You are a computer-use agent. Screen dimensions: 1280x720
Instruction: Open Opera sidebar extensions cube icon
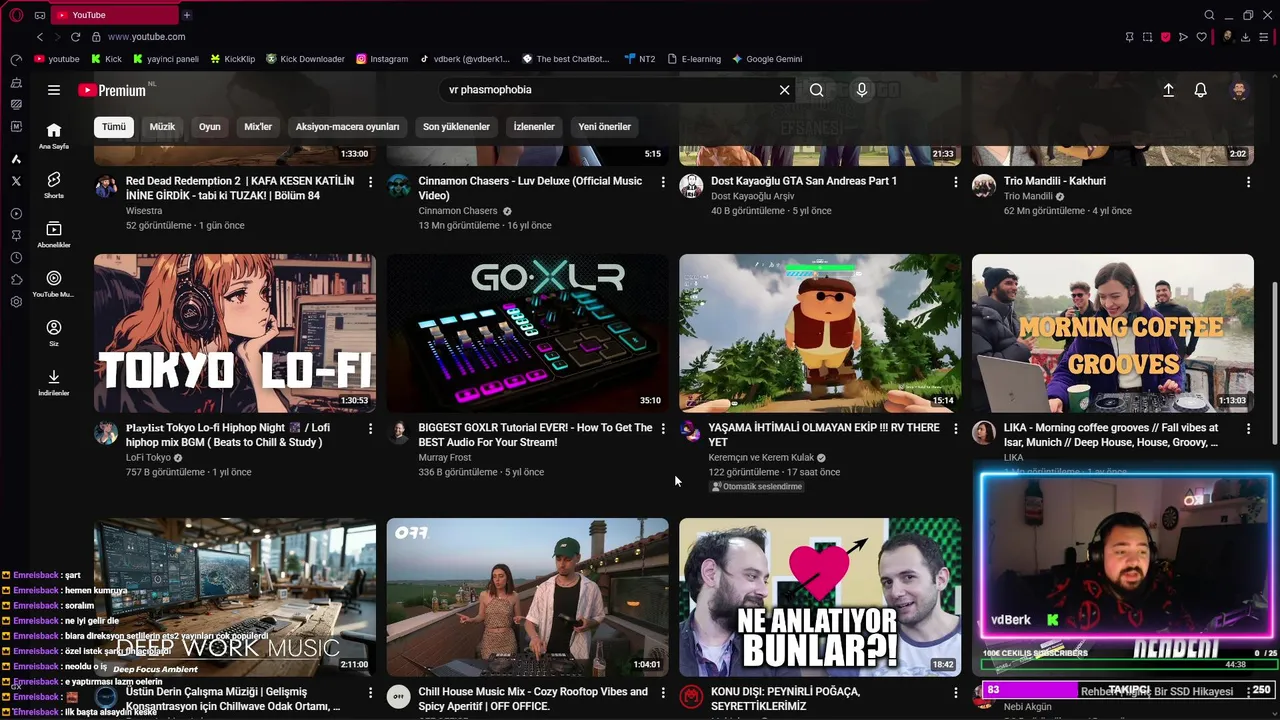pyautogui.click(x=16, y=280)
